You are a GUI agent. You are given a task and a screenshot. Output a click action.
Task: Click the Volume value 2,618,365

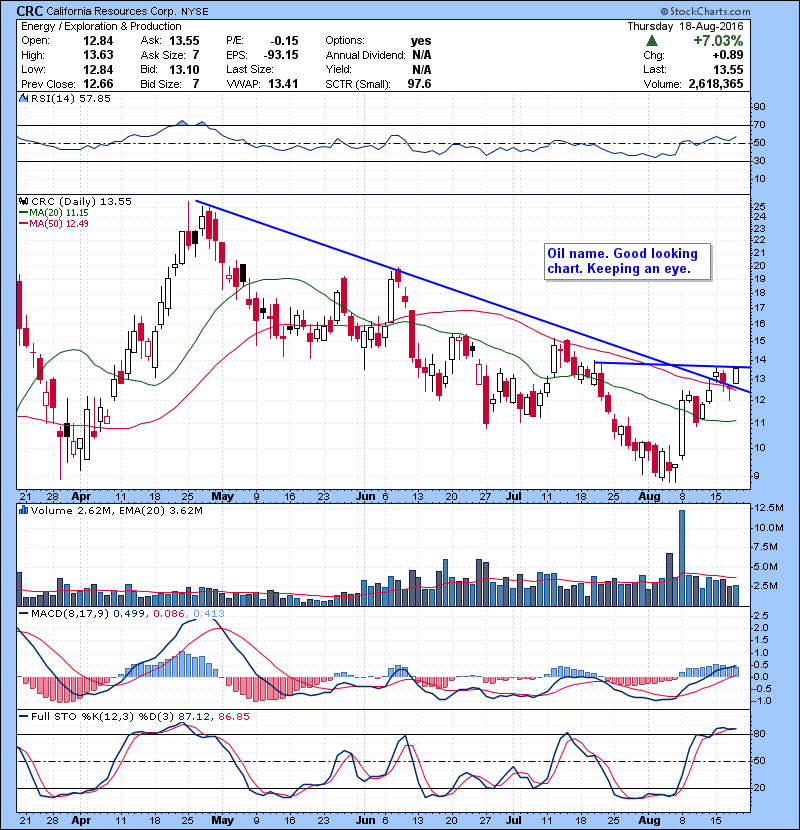click(716, 84)
